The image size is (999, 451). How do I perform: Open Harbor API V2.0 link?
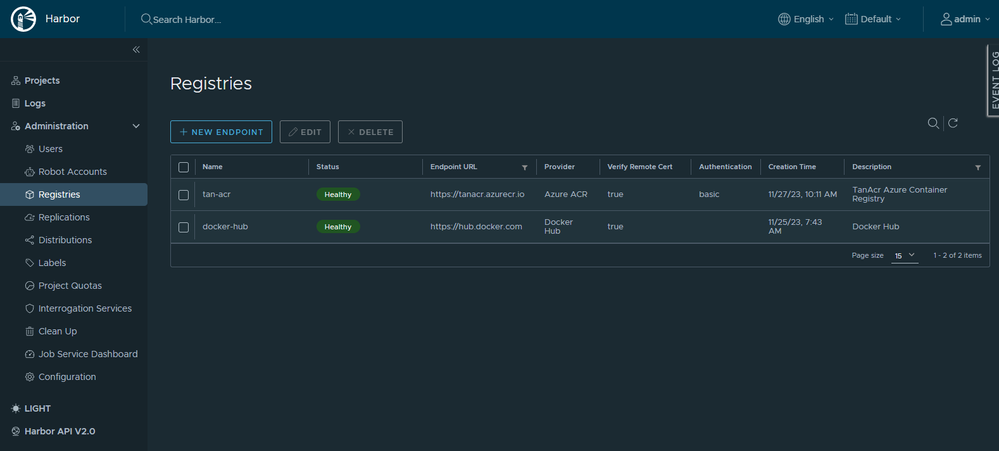(59, 431)
